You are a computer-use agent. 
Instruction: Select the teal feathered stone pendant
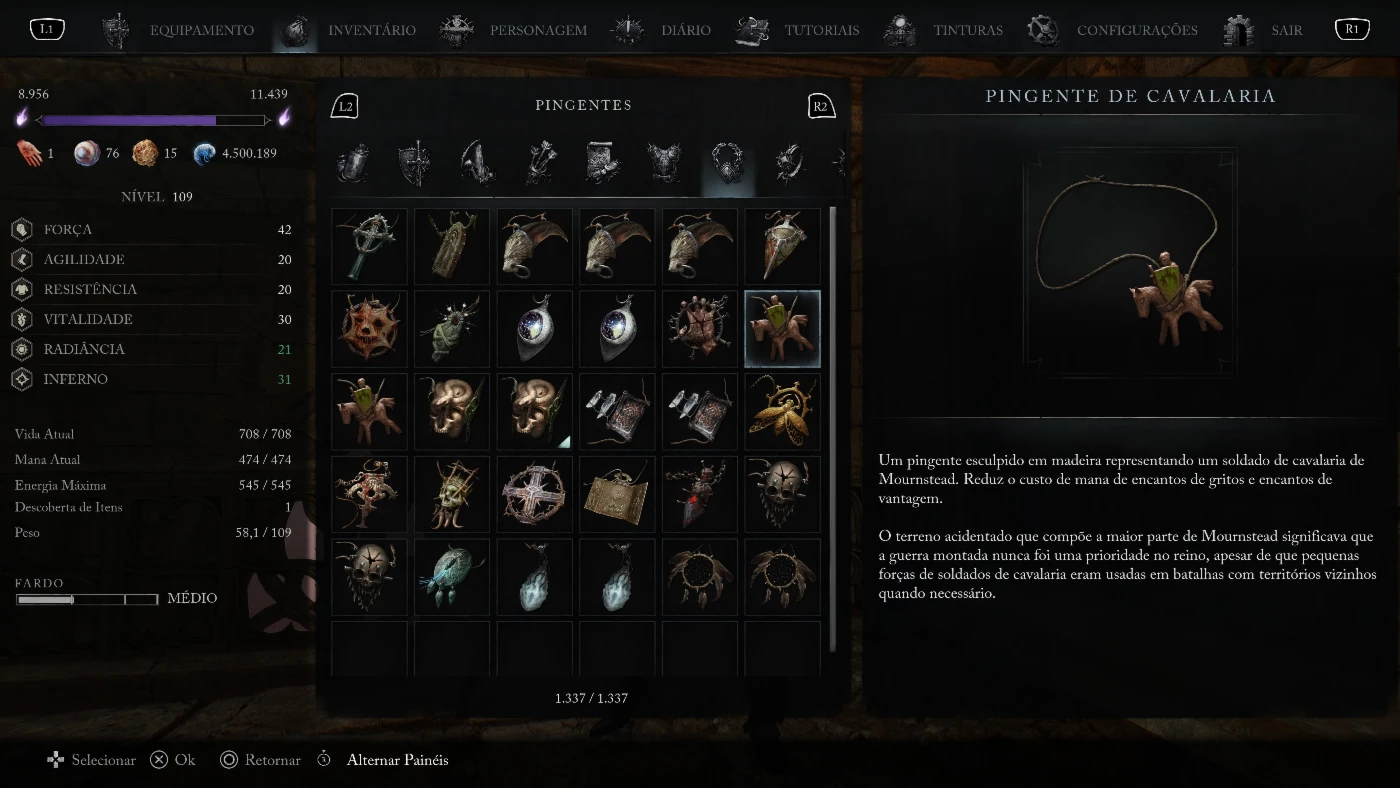click(452, 577)
